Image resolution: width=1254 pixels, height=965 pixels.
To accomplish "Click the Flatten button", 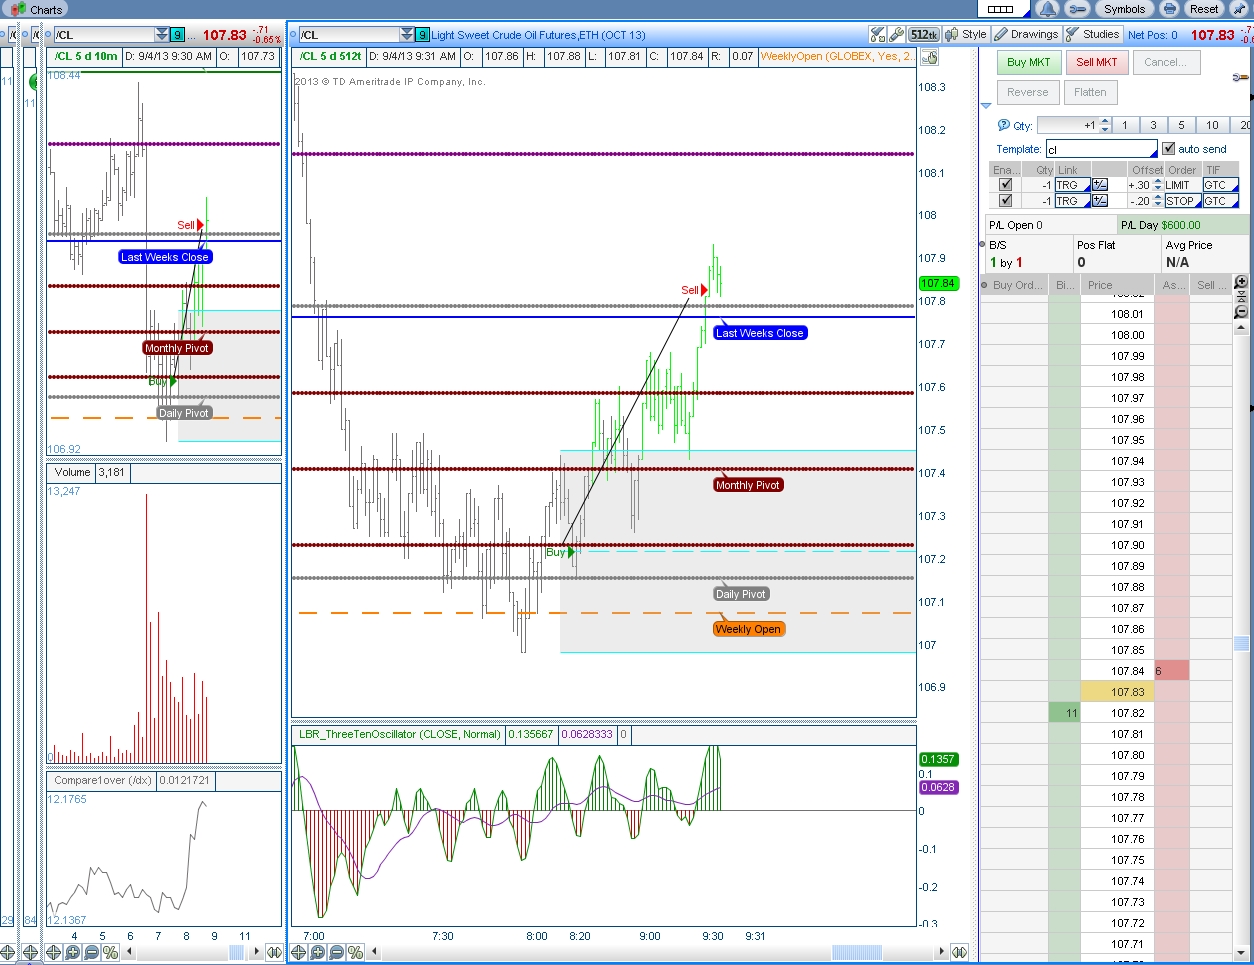I will (1090, 92).
